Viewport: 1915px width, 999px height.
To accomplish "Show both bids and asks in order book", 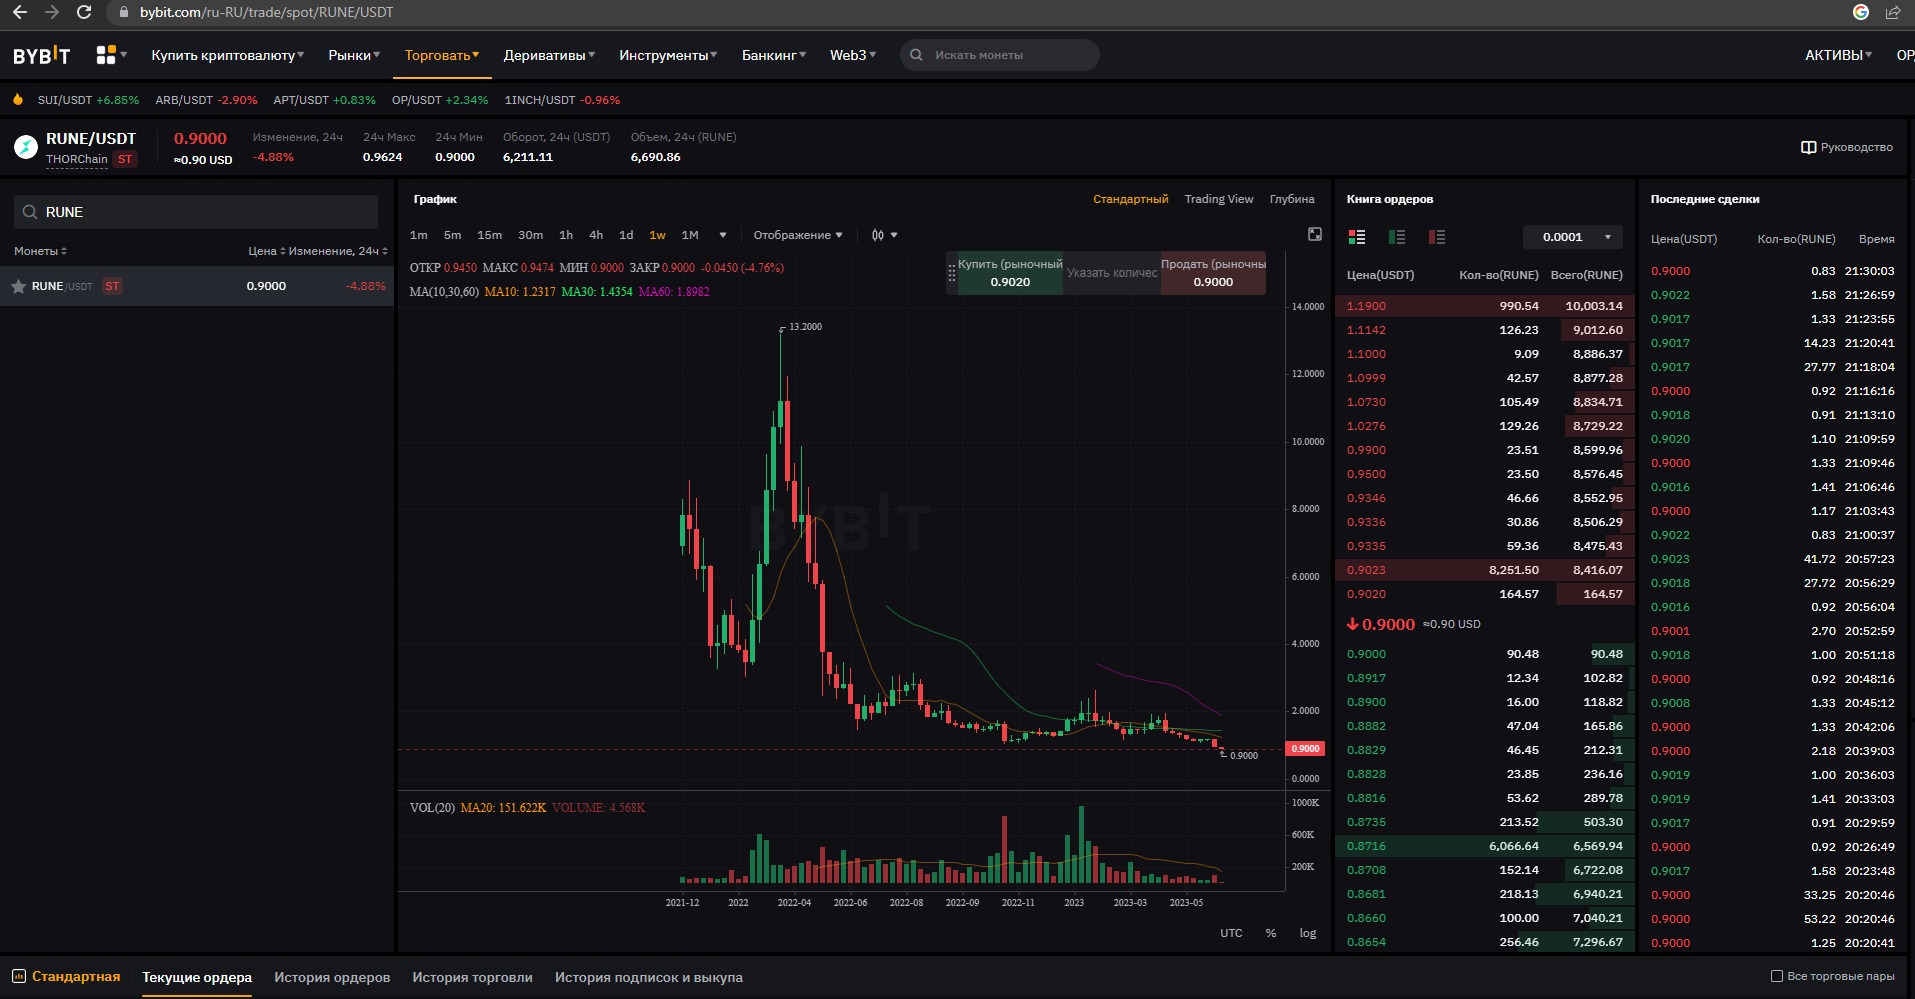I will click(1357, 237).
